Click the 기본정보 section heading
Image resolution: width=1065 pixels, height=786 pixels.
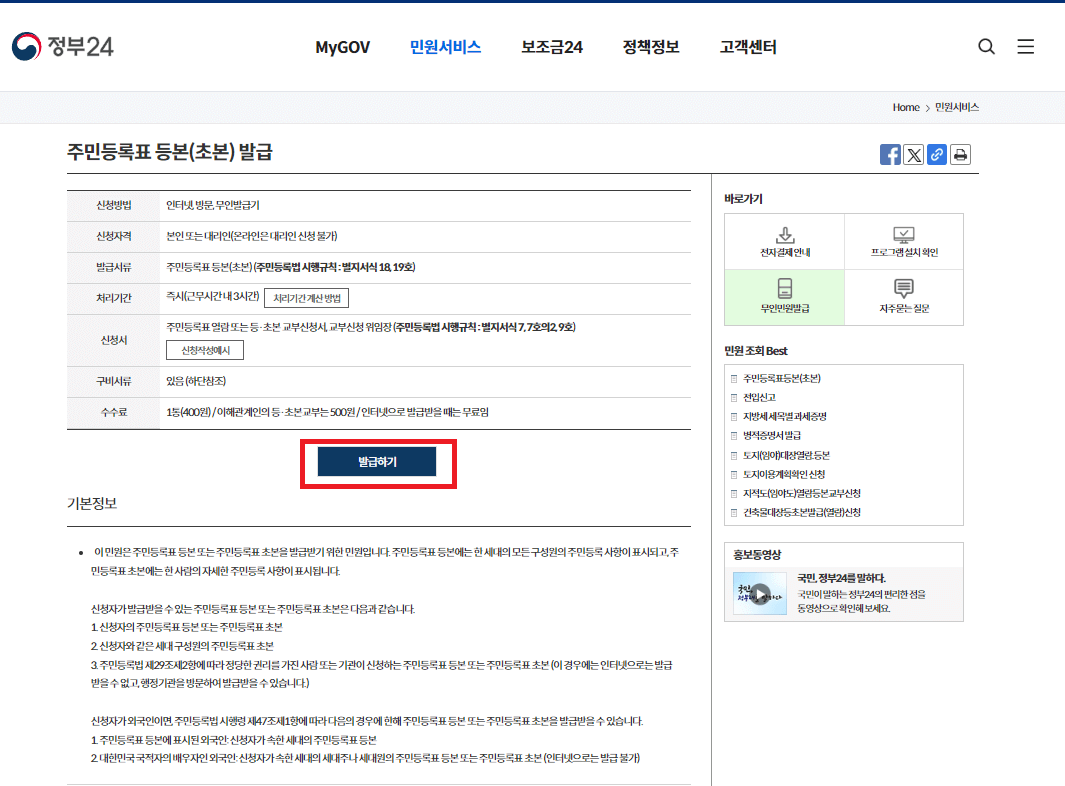pos(92,503)
